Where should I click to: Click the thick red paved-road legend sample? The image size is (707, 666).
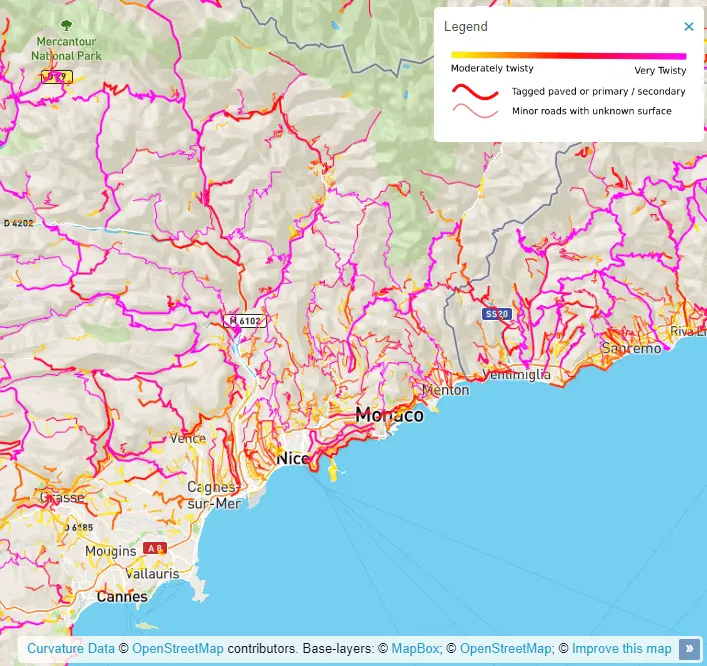point(474,91)
